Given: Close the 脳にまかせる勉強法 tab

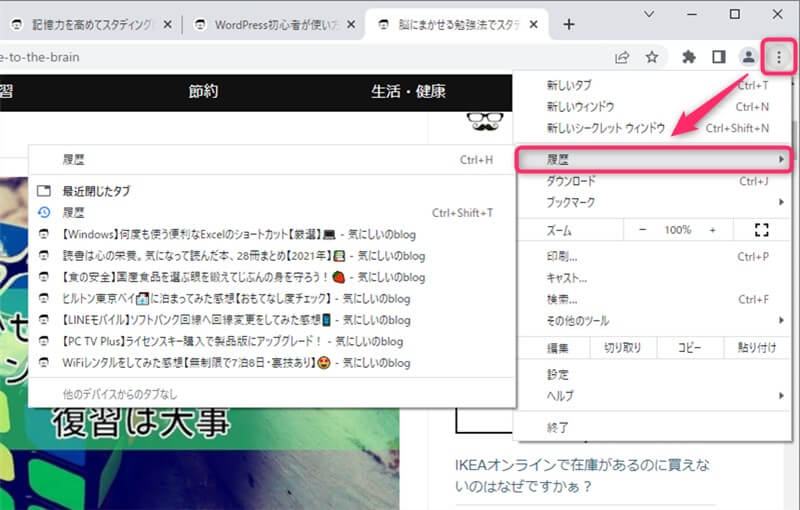Looking at the screenshot, I should tap(534, 24).
